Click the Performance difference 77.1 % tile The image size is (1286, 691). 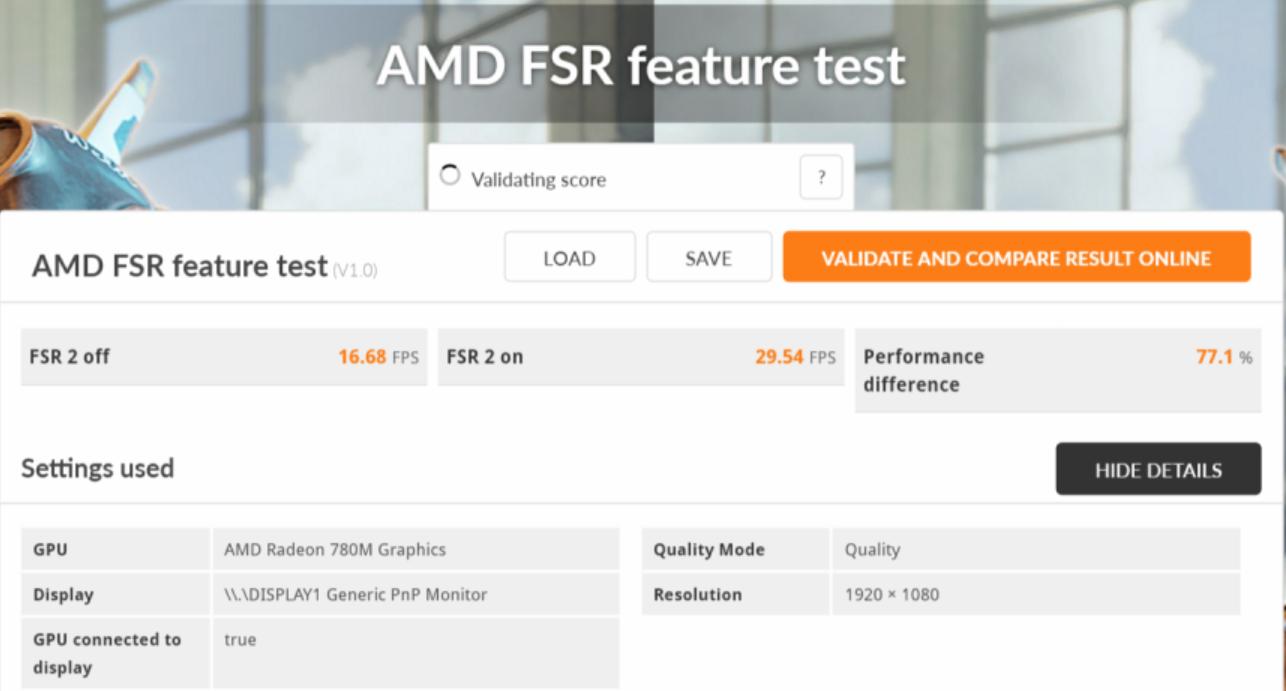click(x=1057, y=371)
